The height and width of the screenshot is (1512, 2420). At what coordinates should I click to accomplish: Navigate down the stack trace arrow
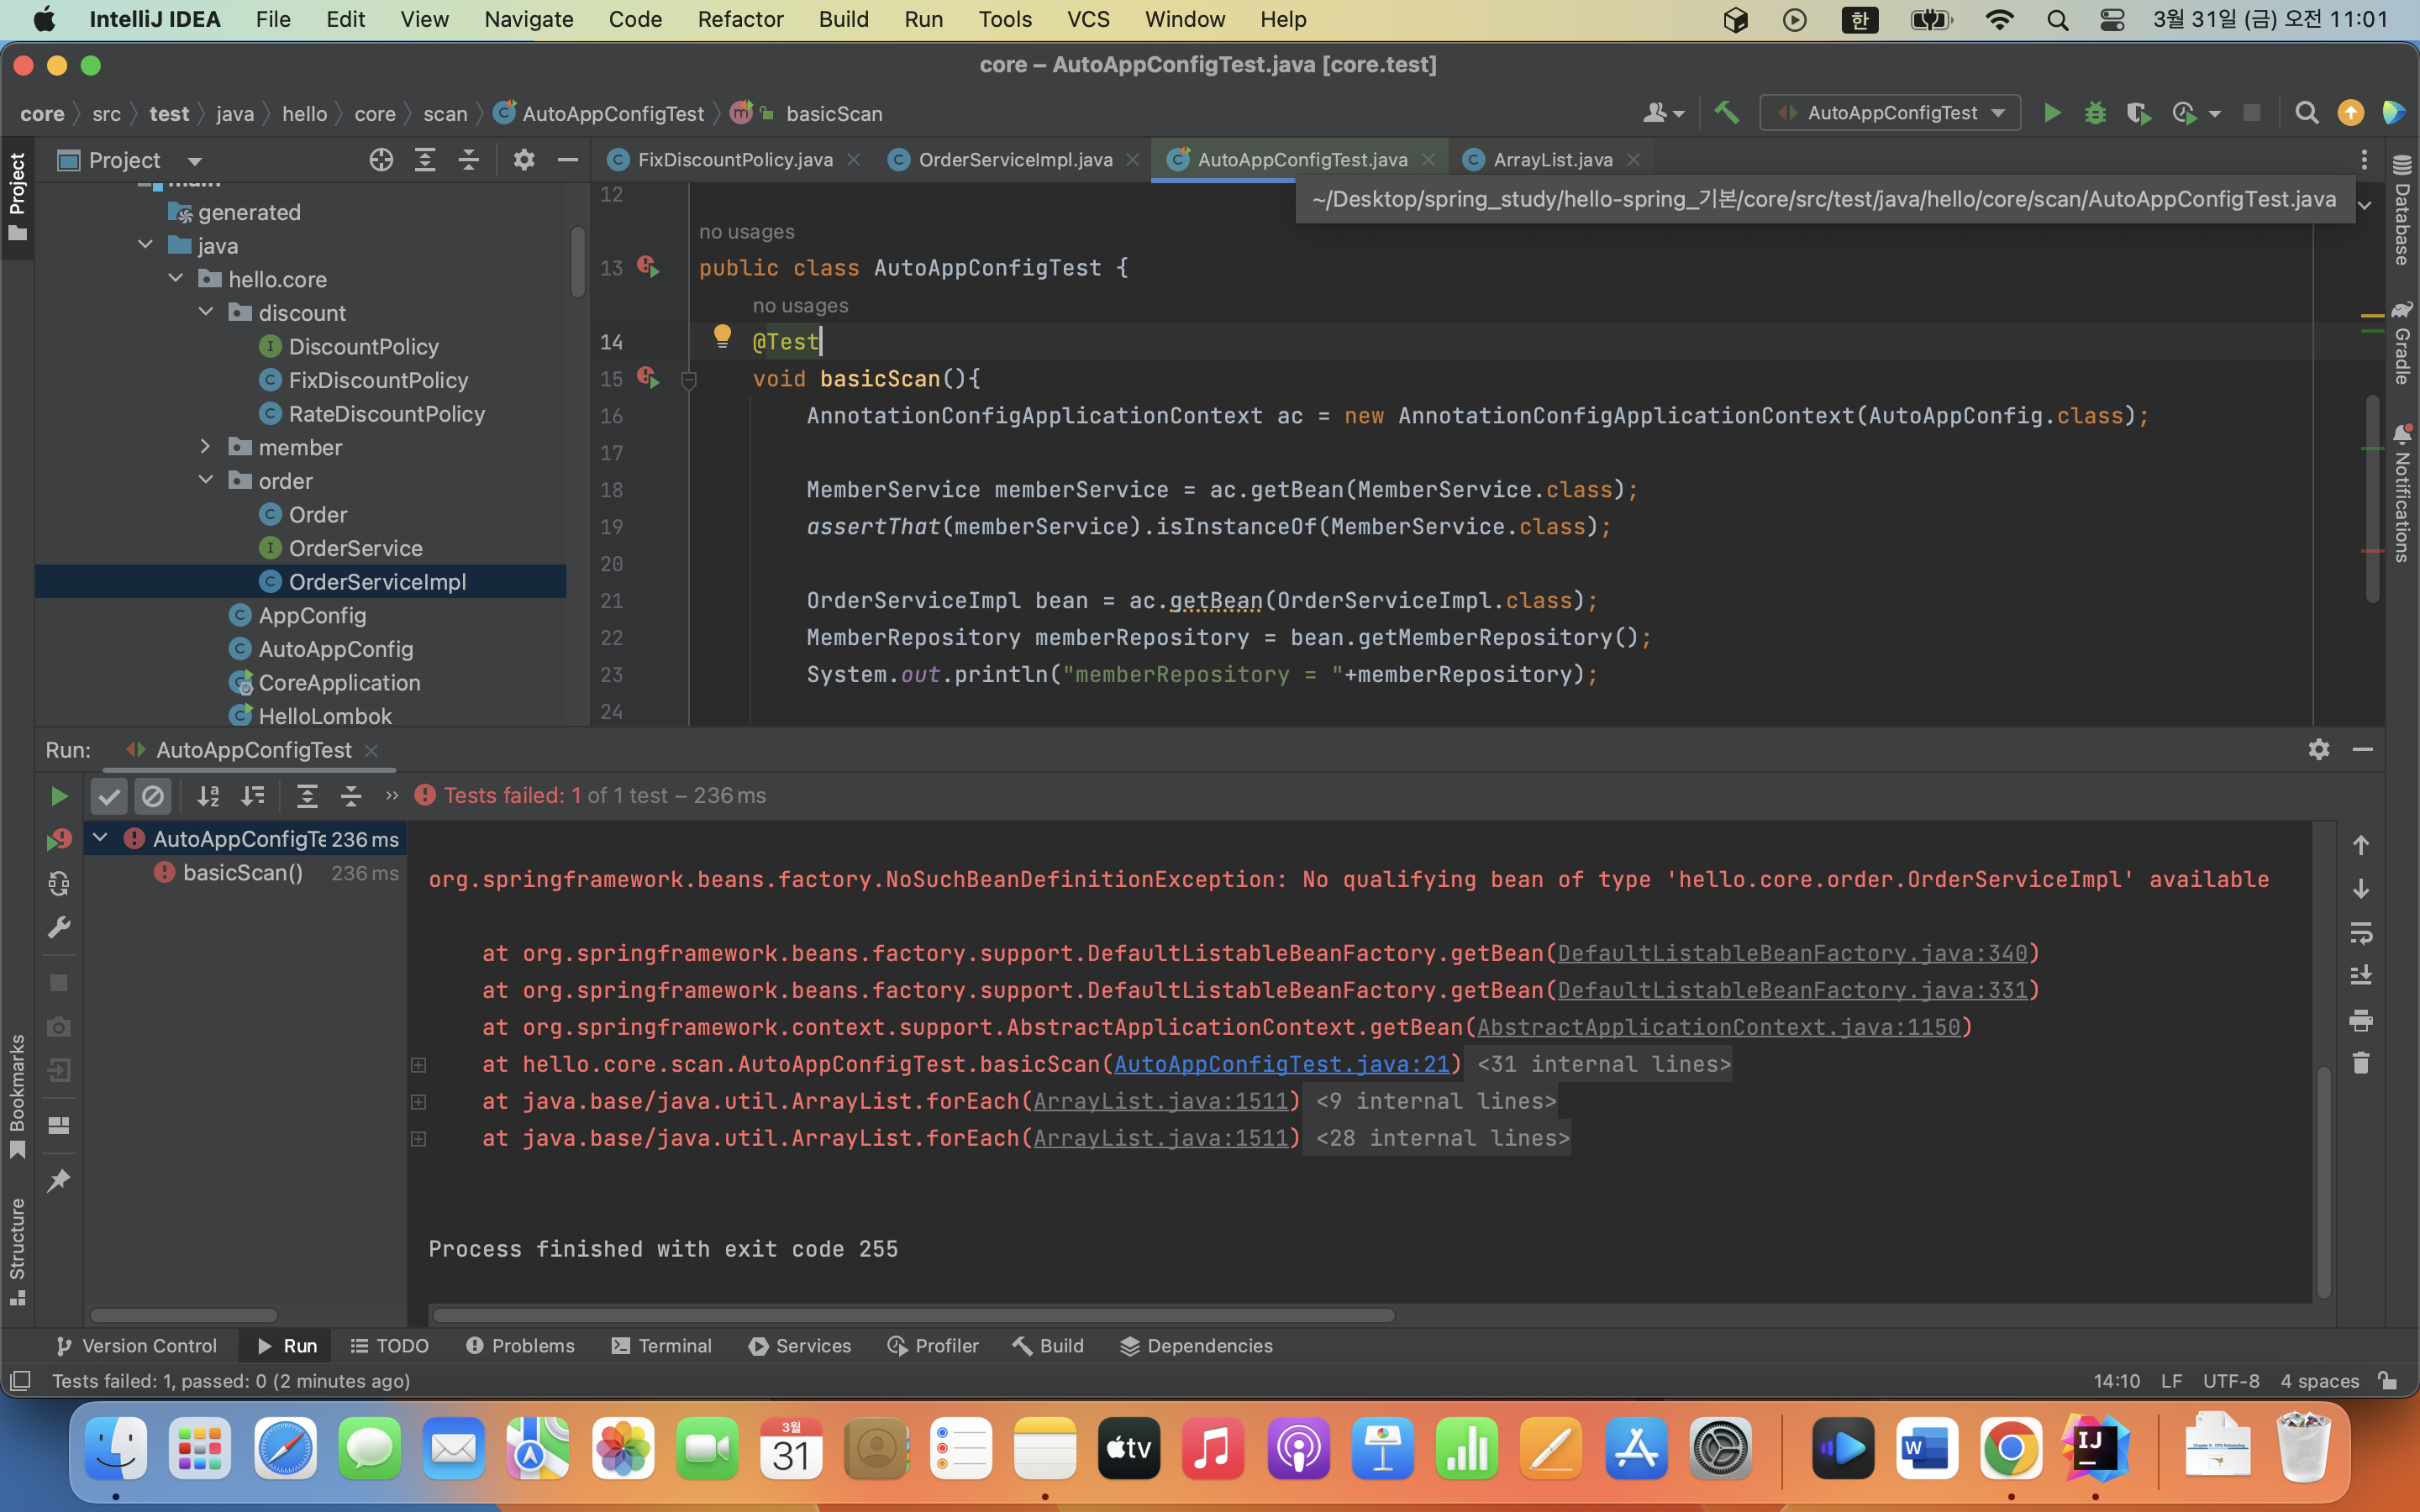point(2361,889)
